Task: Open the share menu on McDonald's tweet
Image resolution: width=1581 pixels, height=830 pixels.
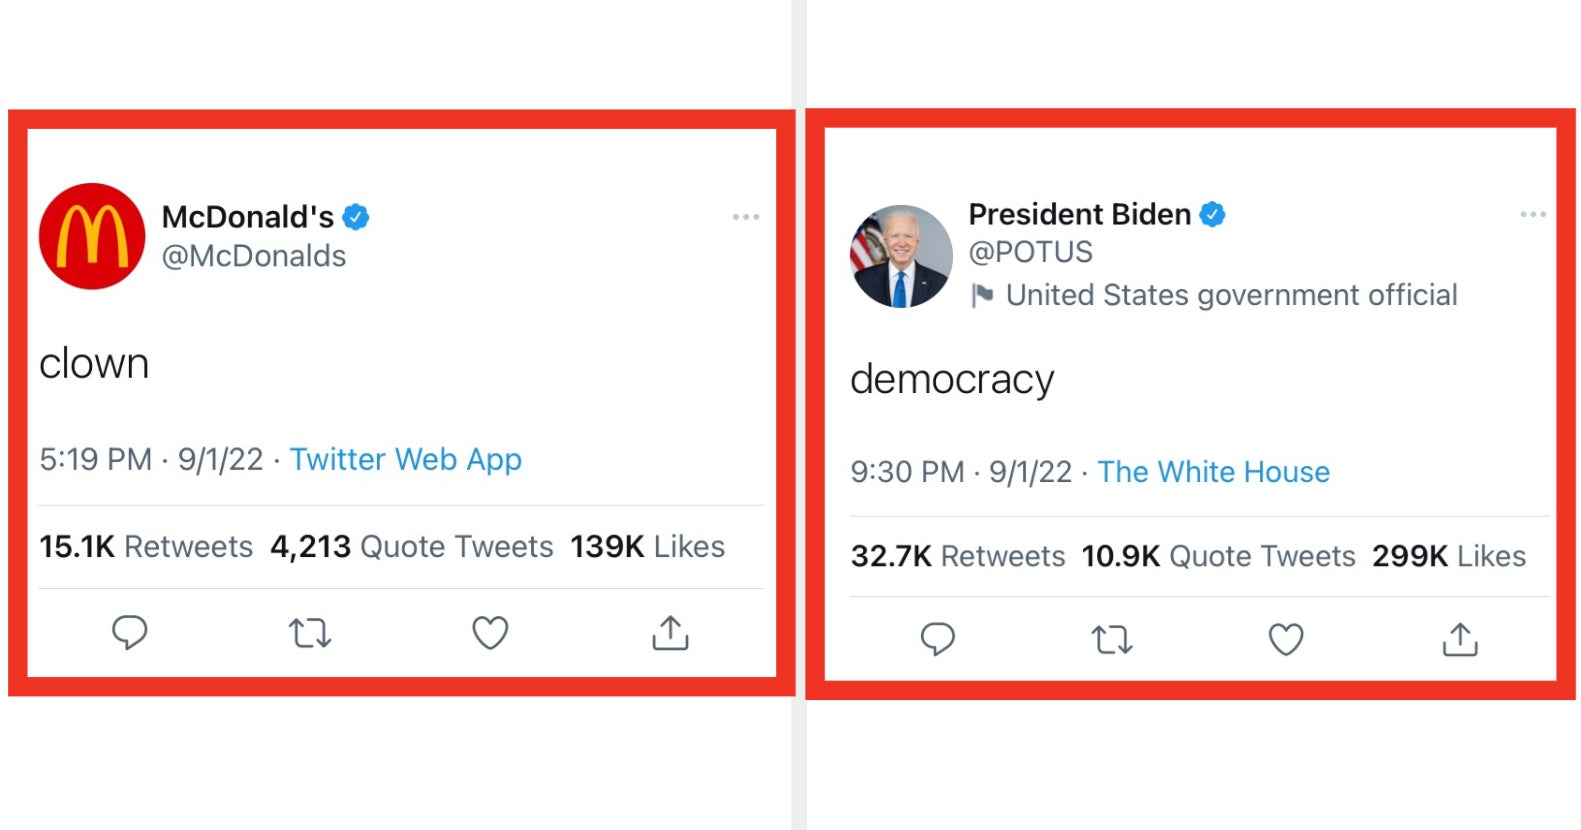Action: [670, 632]
